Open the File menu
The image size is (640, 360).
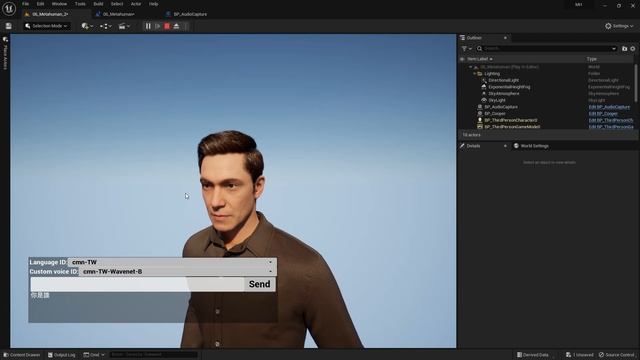tap(25, 4)
